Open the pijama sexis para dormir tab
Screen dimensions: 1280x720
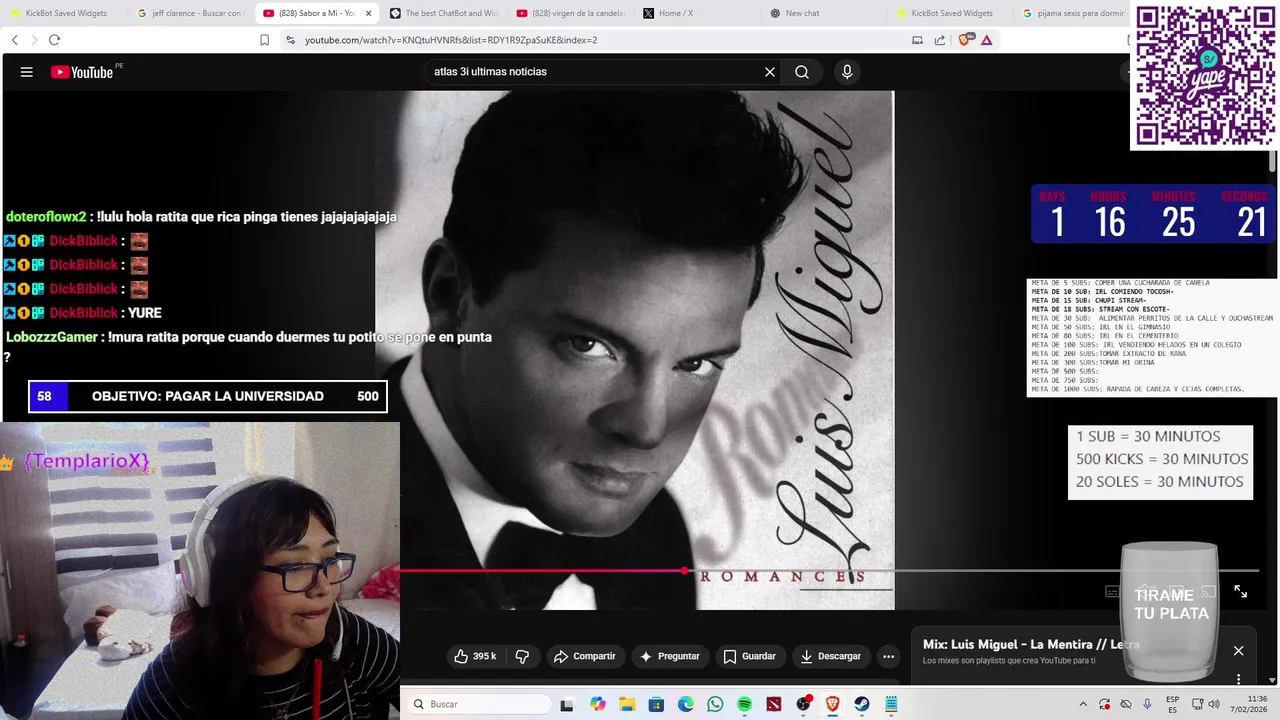(1075, 13)
